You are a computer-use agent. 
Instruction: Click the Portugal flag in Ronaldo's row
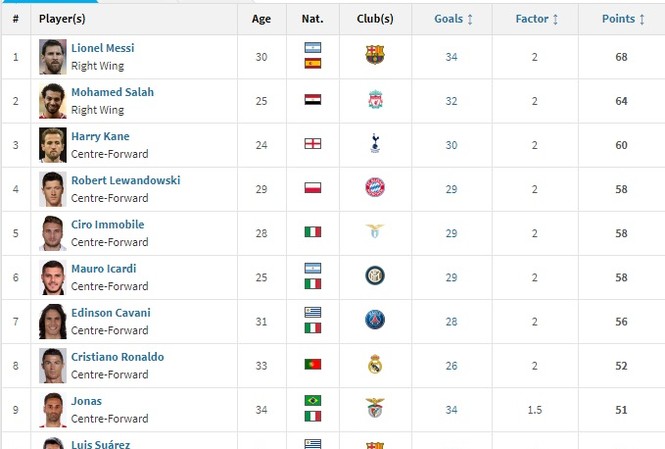pyautogui.click(x=313, y=364)
